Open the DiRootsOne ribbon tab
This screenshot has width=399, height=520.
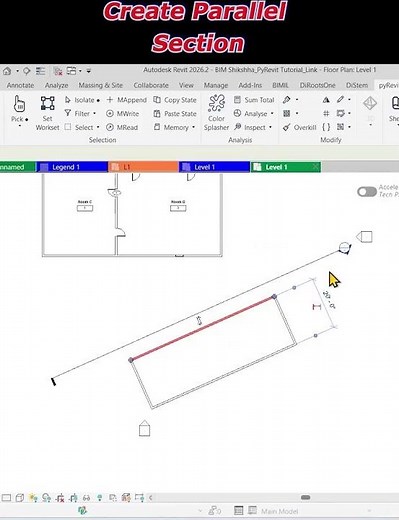[317, 85]
